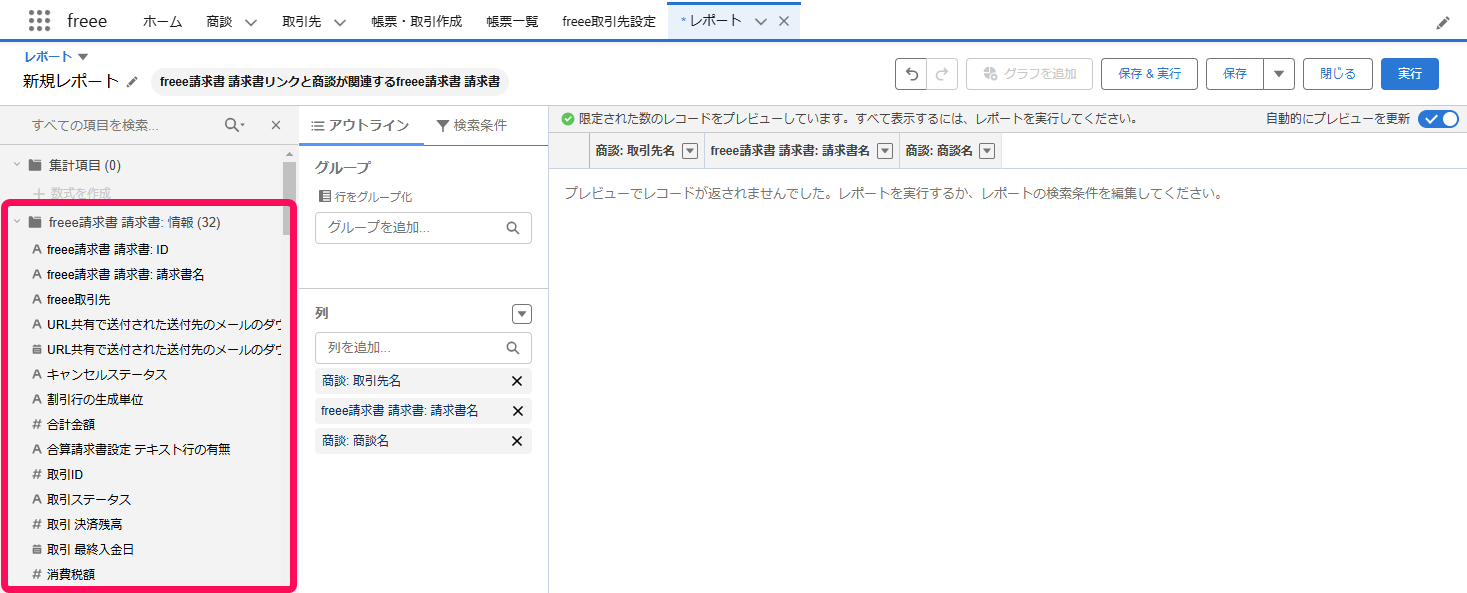Remove 商談: 取引先名 column with X

pos(517,381)
